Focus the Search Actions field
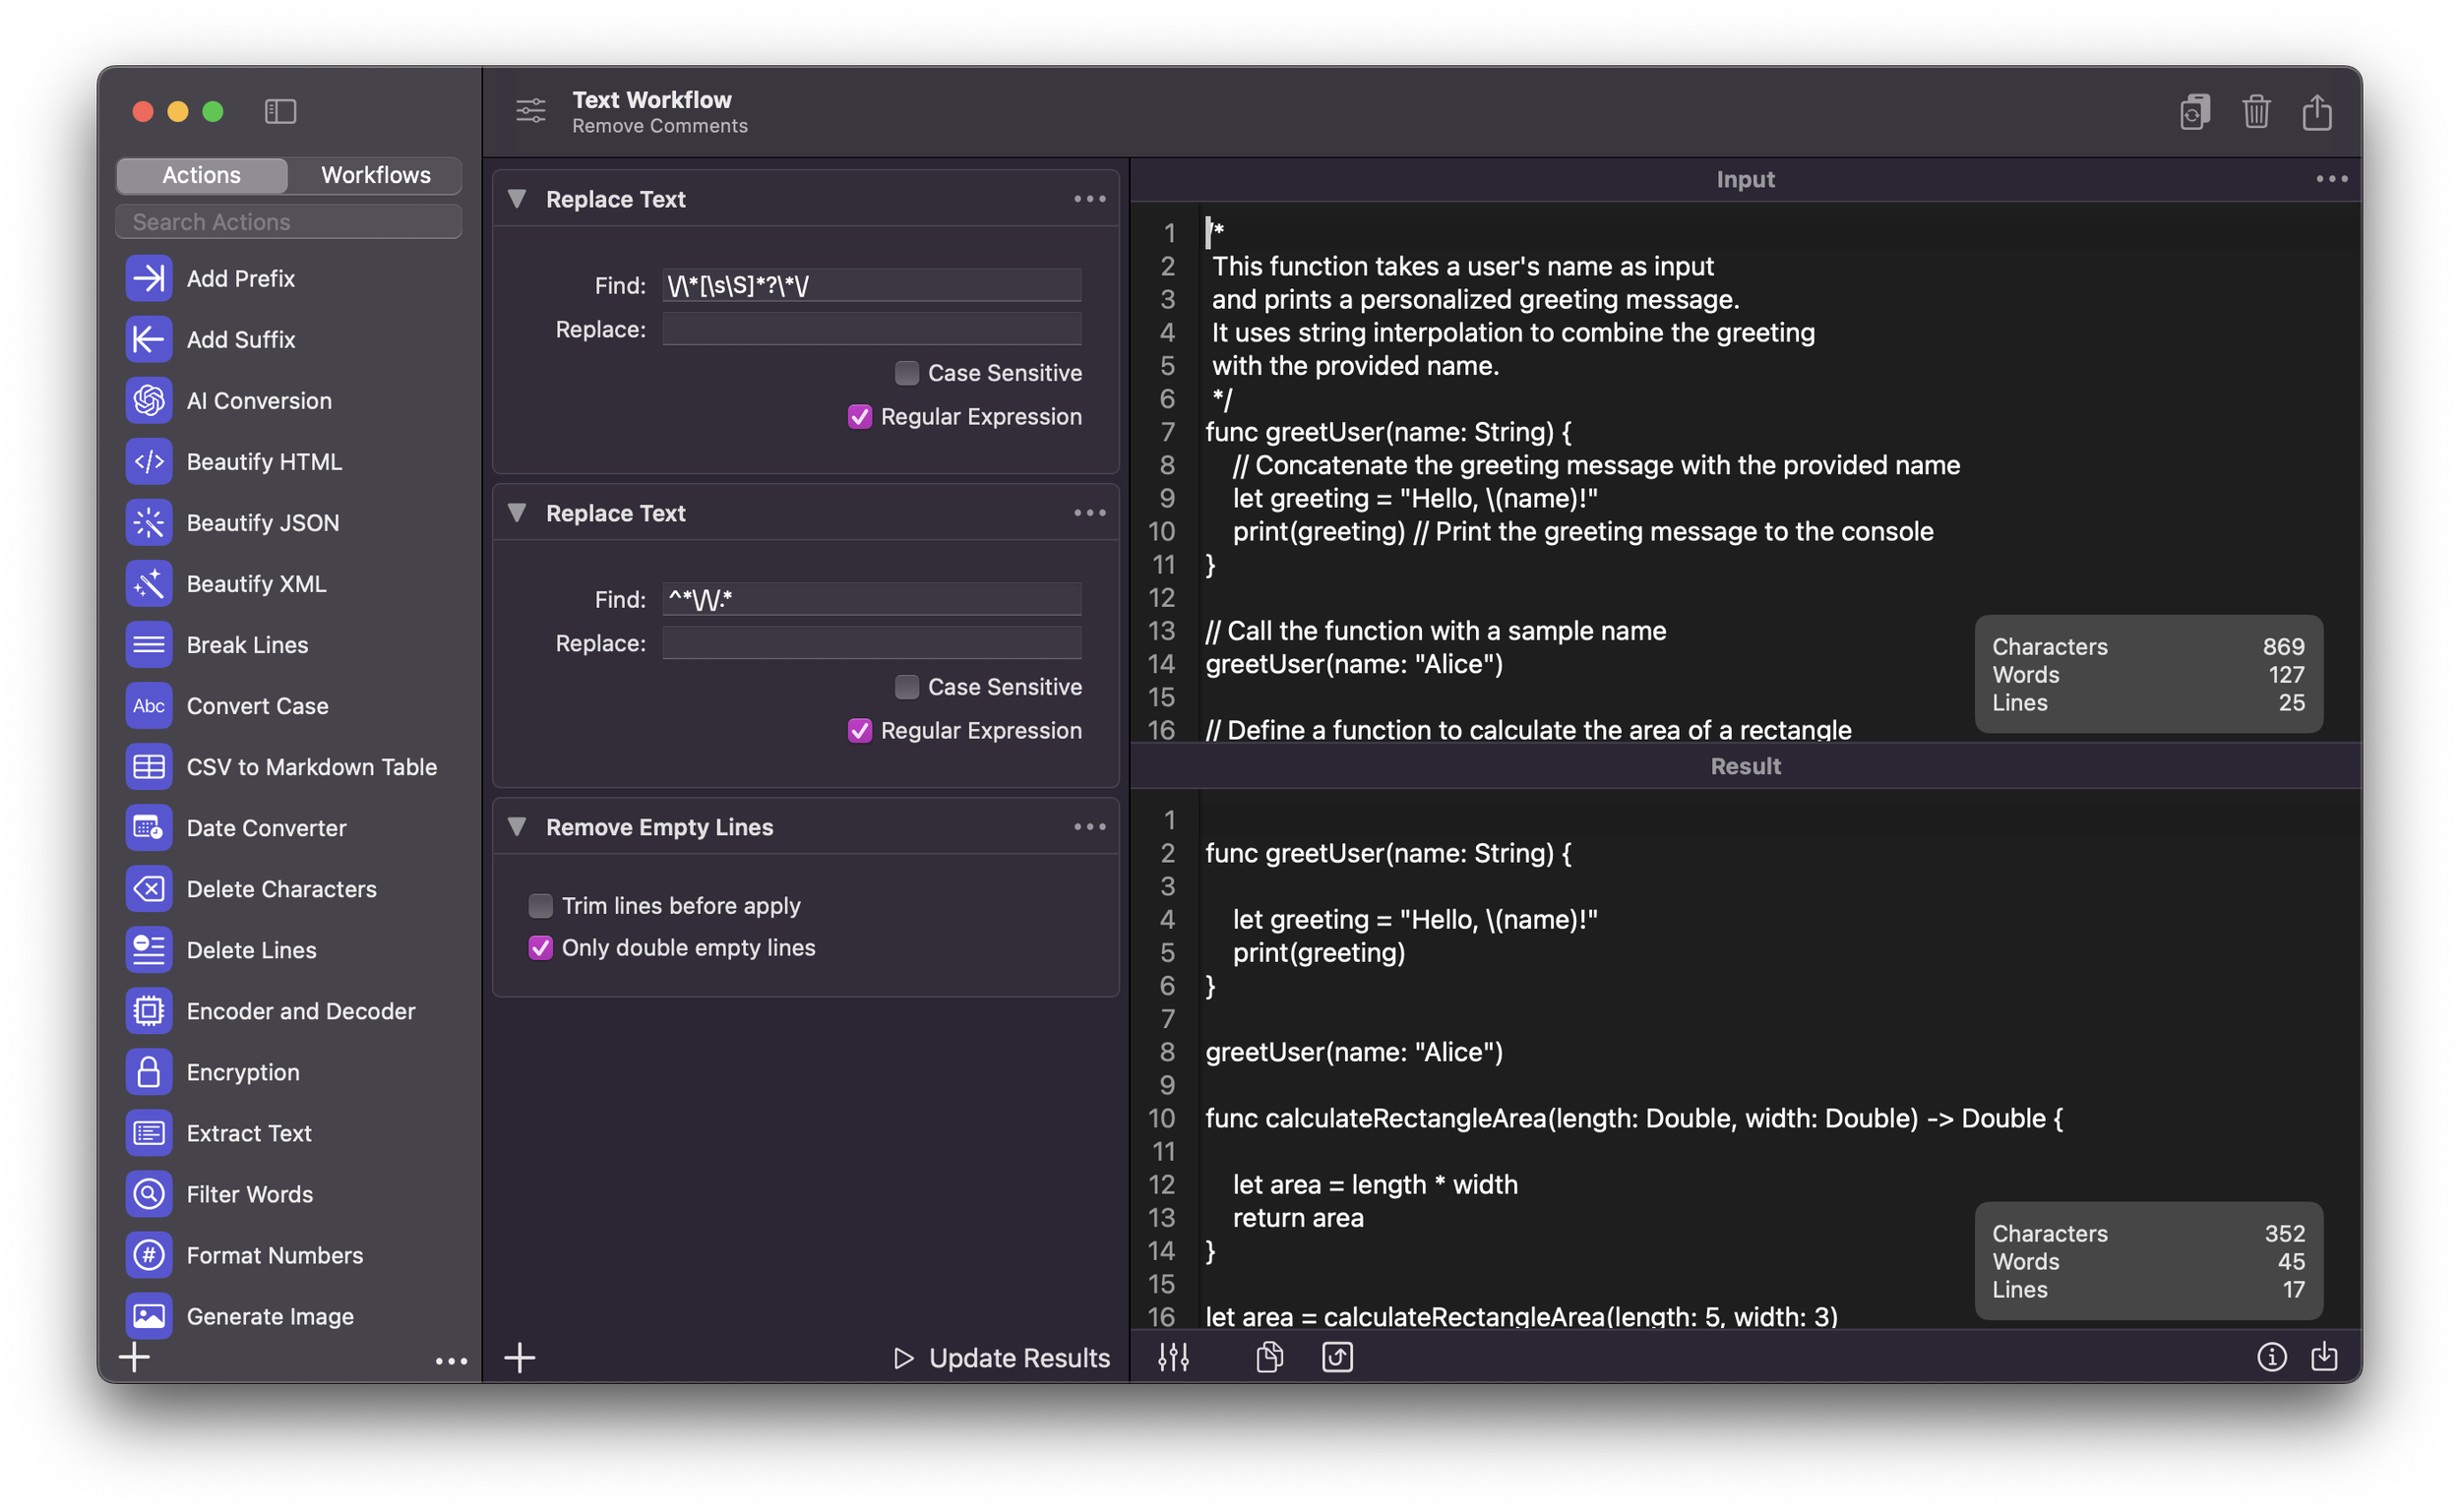This screenshot has height=1512, width=2460. tap(289, 221)
